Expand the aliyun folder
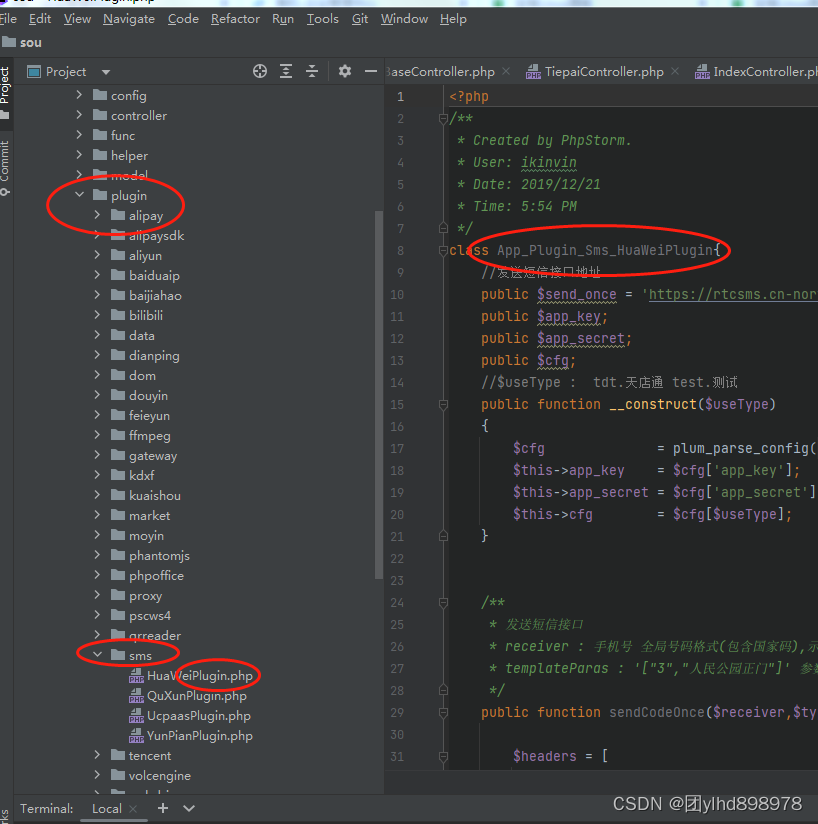This screenshot has height=824, width=818. click(x=97, y=254)
